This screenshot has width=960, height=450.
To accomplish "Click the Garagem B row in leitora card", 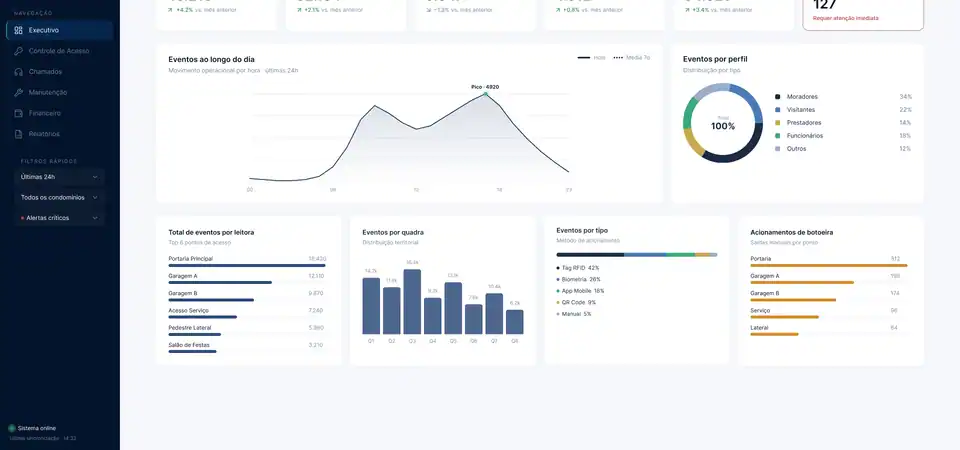I will point(247,296).
